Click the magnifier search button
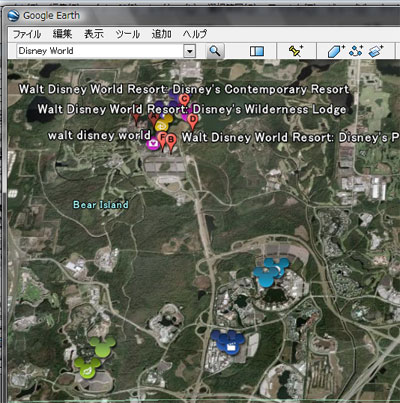 tap(215, 51)
